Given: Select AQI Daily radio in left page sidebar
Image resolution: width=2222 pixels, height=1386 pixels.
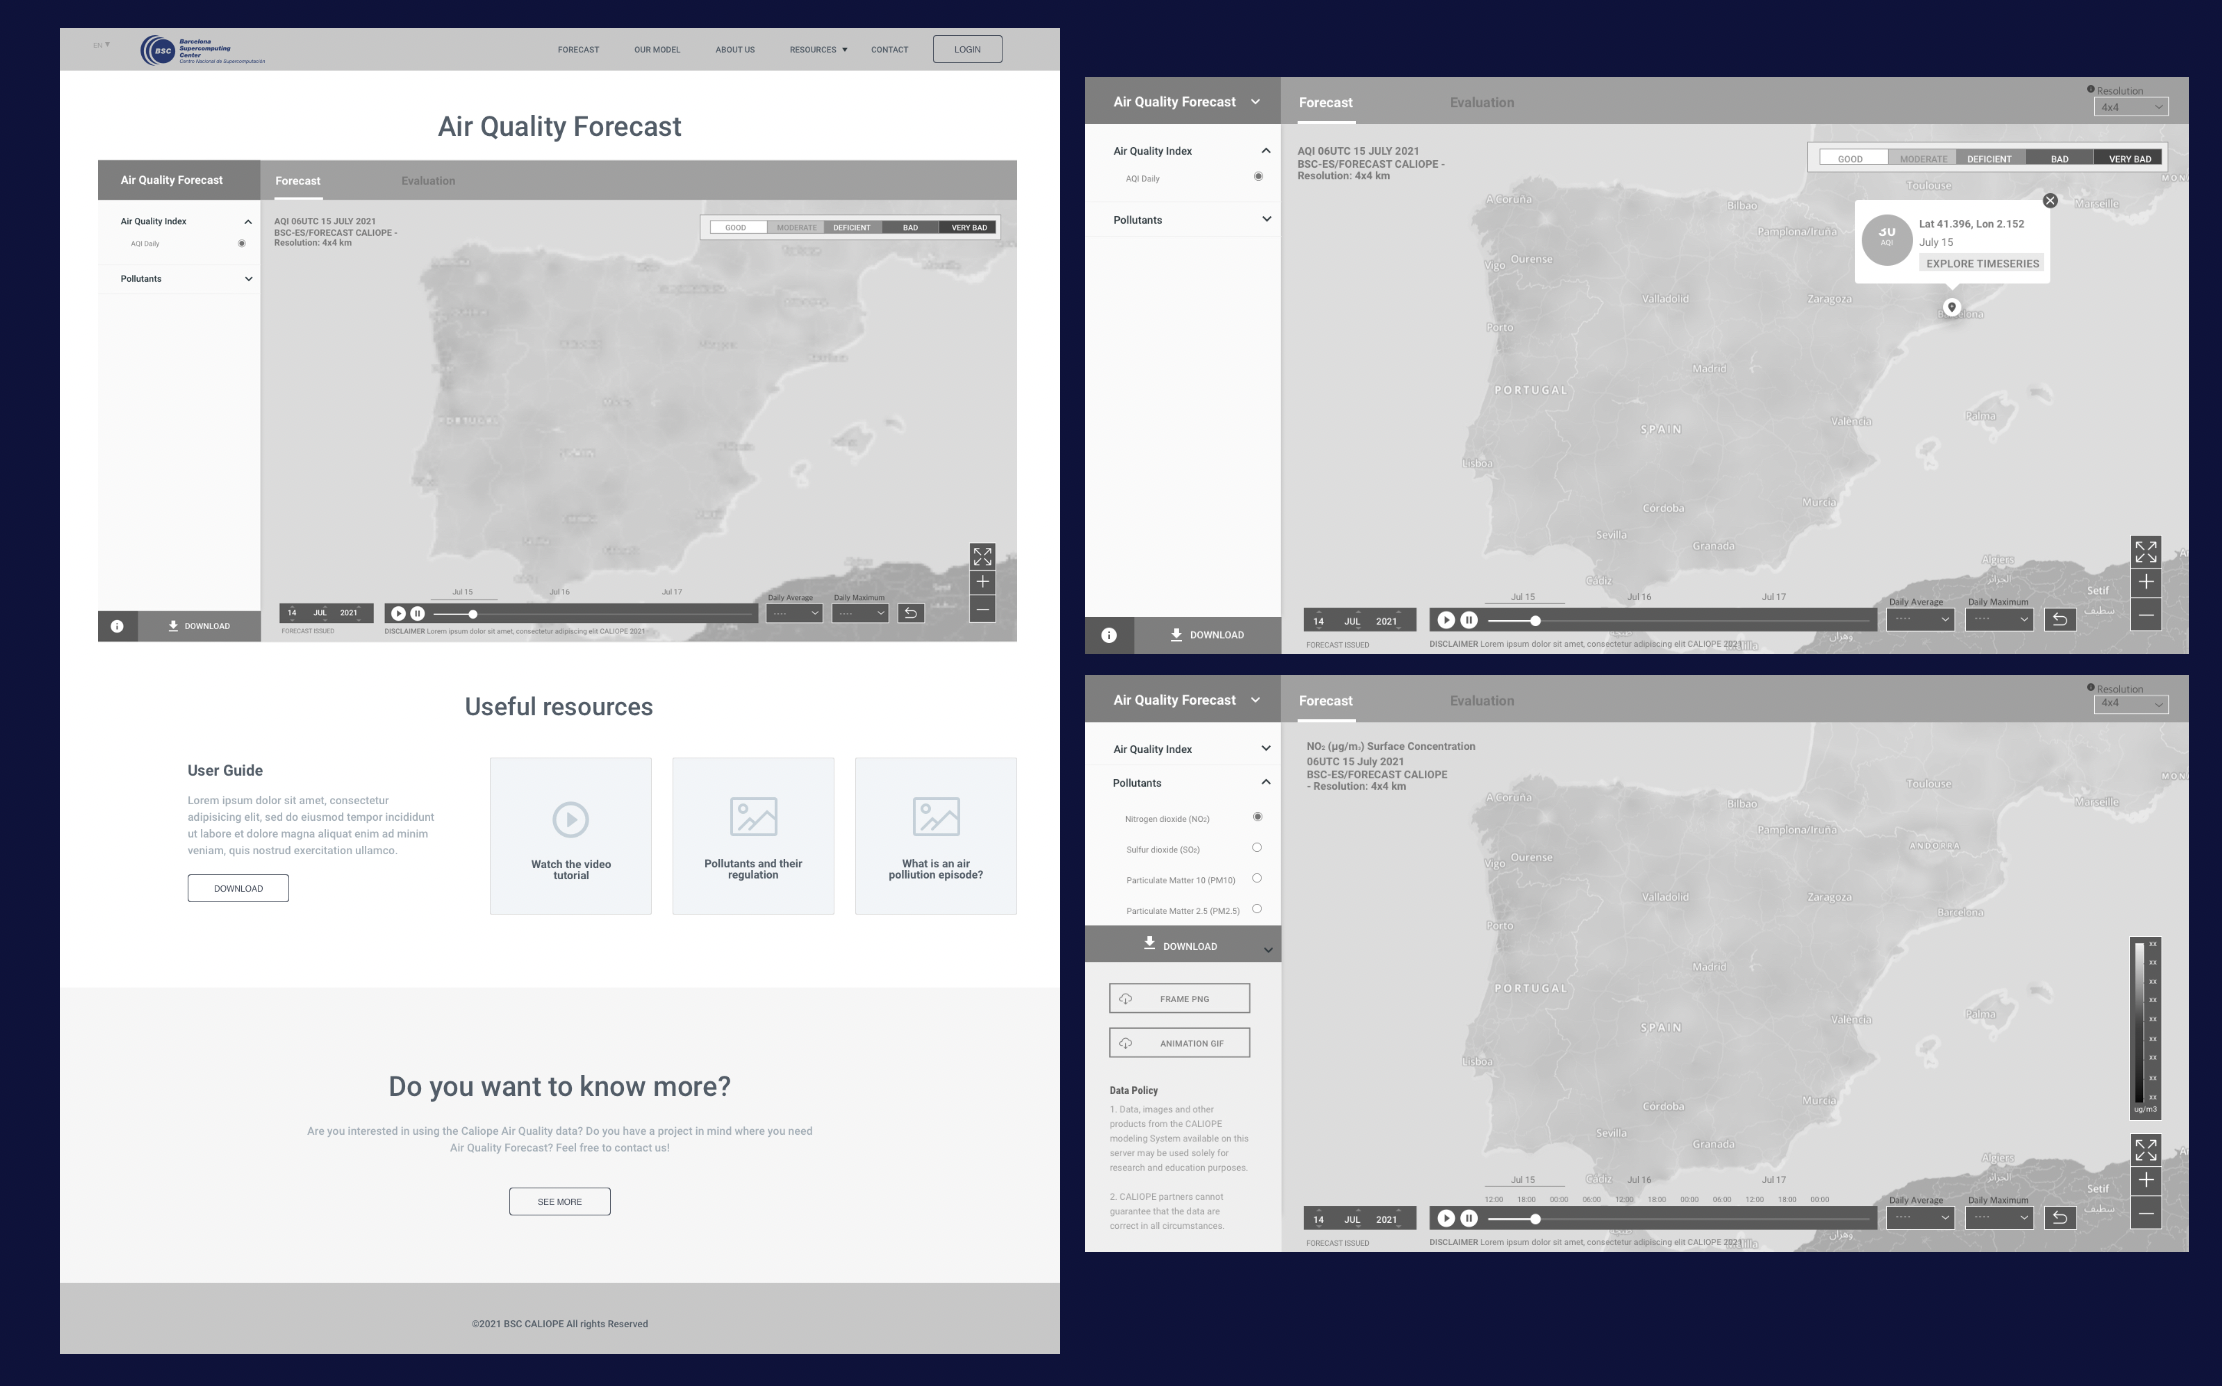Looking at the screenshot, I should point(241,243).
